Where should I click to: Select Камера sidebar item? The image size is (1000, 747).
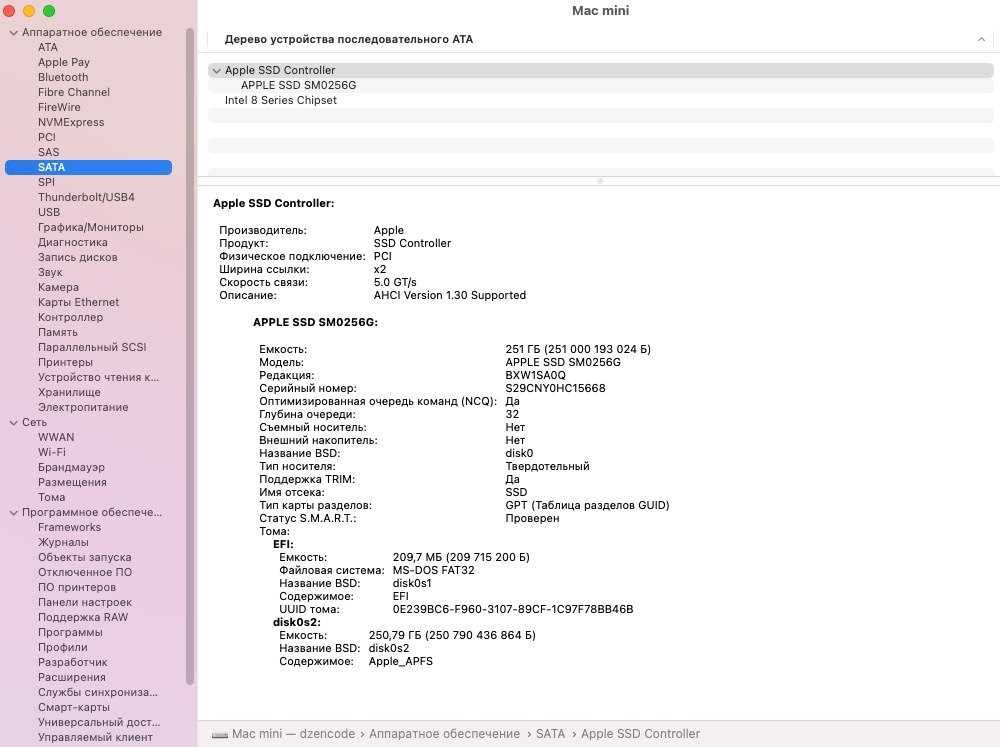coord(59,287)
